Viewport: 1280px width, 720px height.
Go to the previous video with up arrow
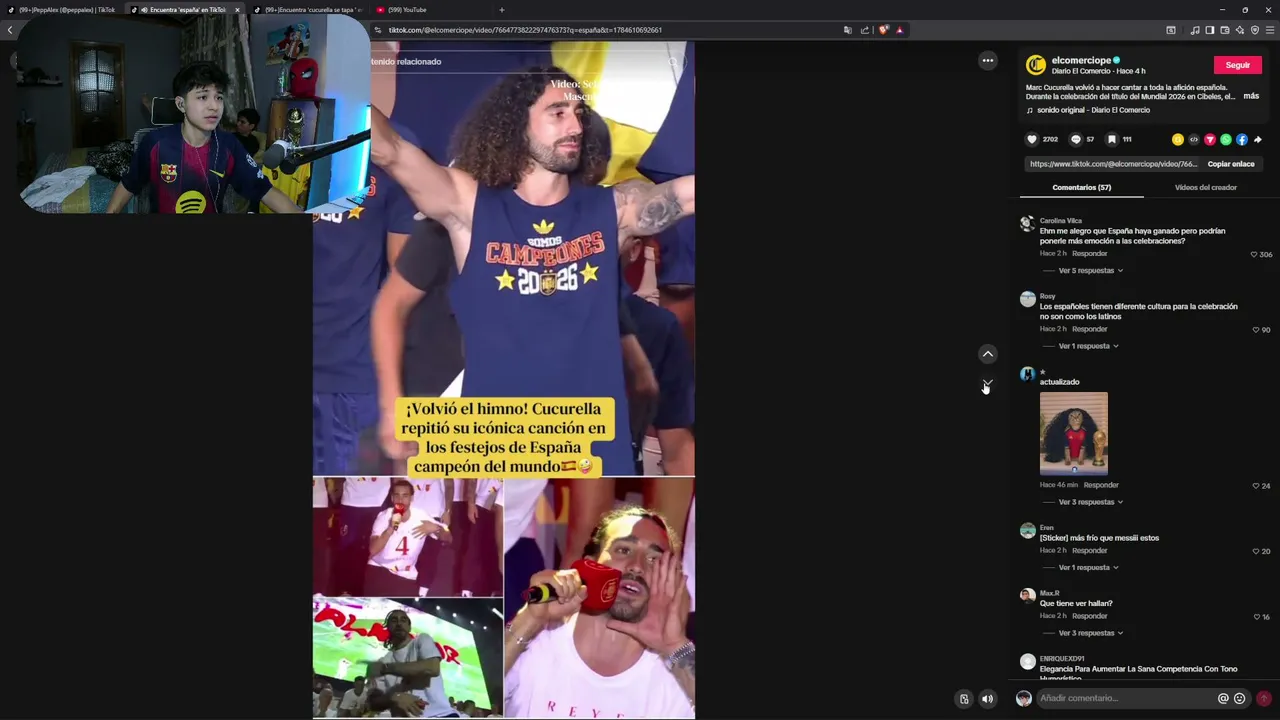click(x=988, y=354)
